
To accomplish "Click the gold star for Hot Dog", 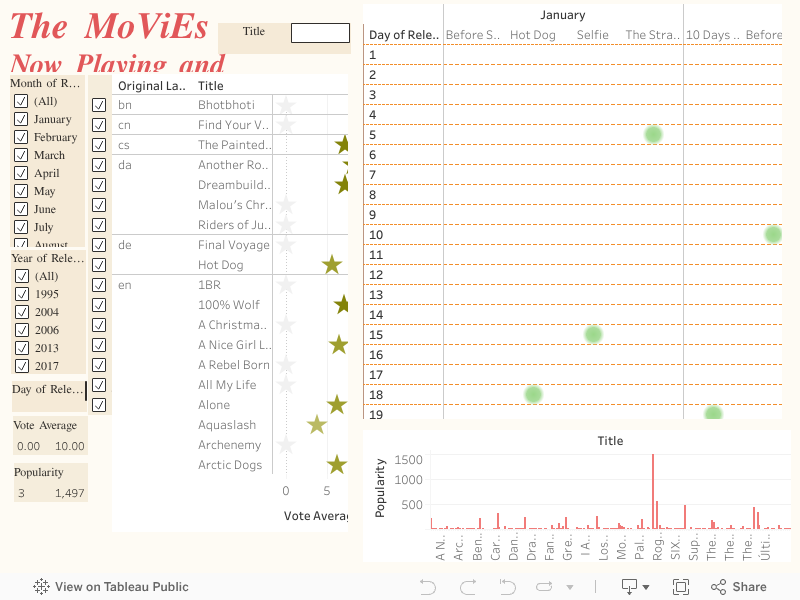I will [332, 265].
